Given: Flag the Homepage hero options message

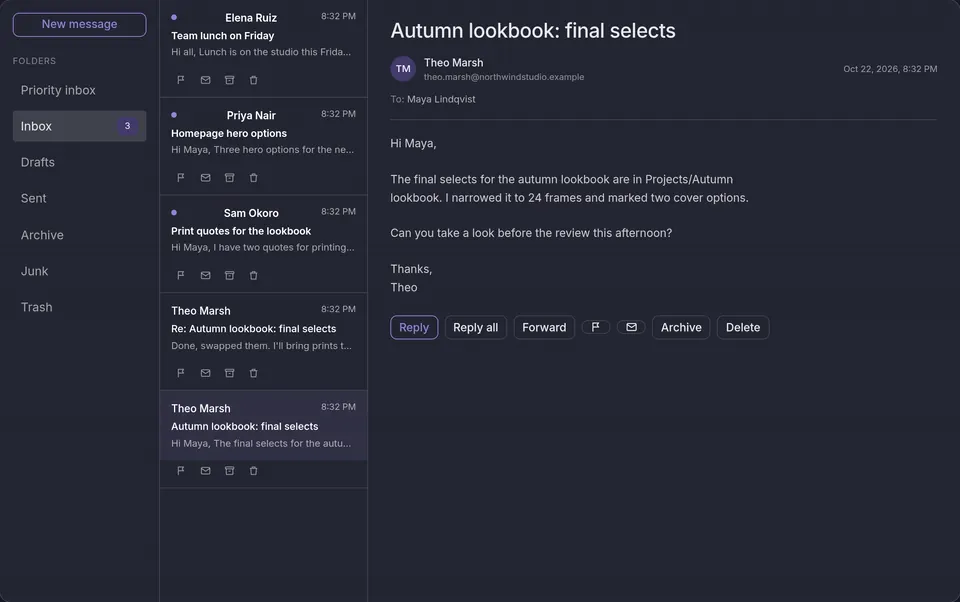Looking at the screenshot, I should (181, 178).
